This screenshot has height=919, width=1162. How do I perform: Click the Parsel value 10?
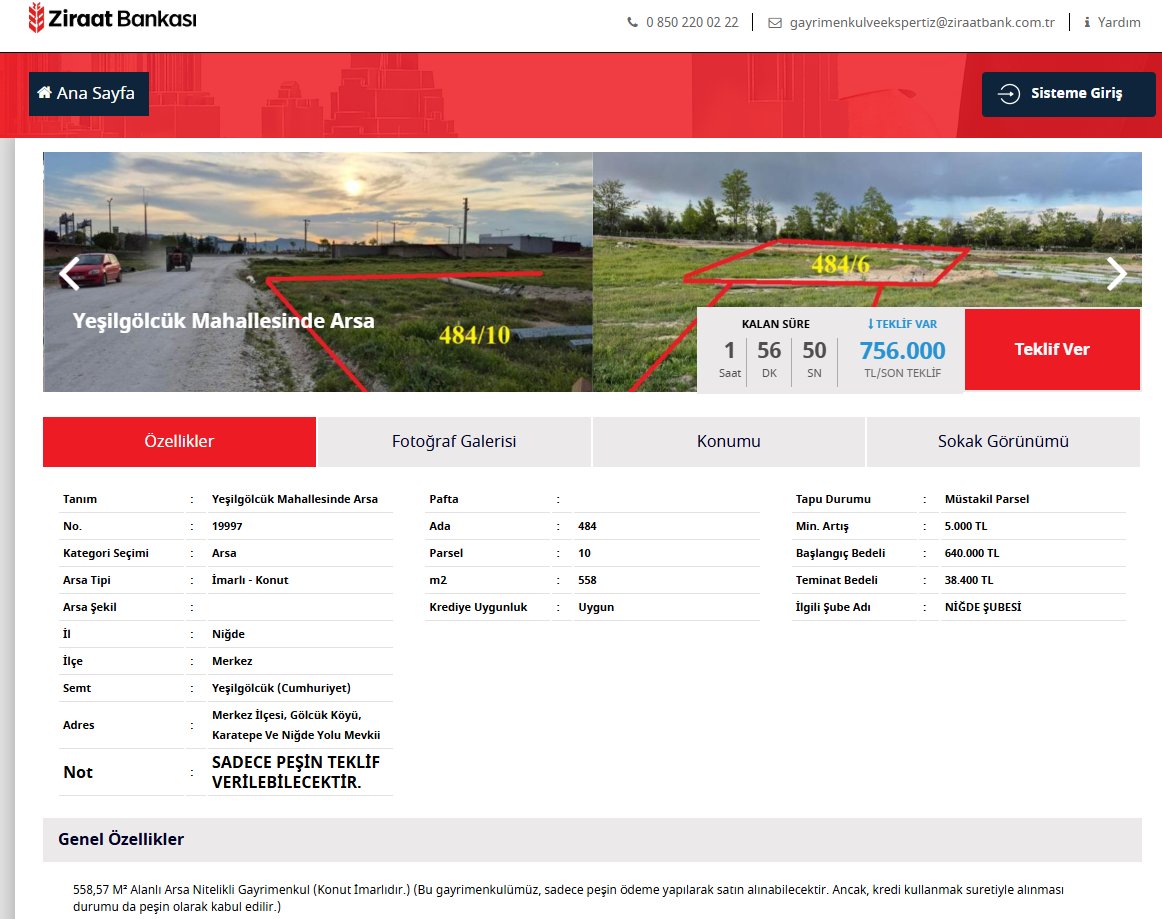[x=584, y=553]
